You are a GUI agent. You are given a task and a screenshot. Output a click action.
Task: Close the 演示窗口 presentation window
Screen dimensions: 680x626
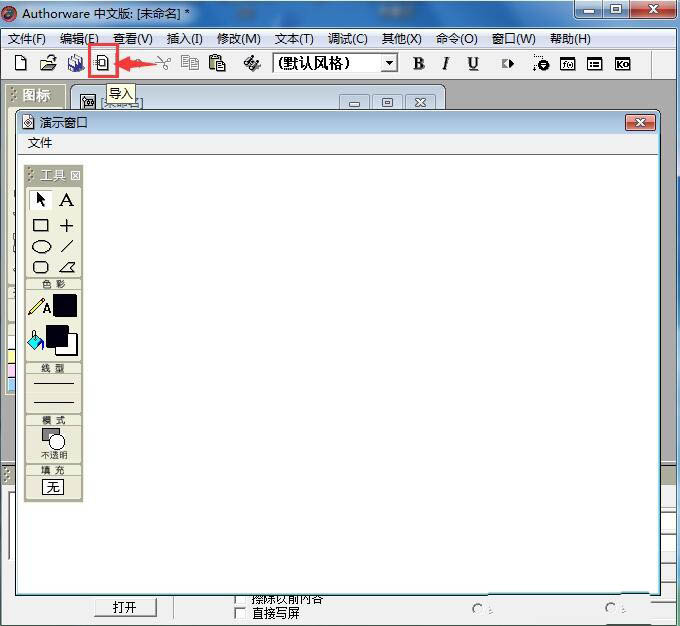click(x=640, y=123)
